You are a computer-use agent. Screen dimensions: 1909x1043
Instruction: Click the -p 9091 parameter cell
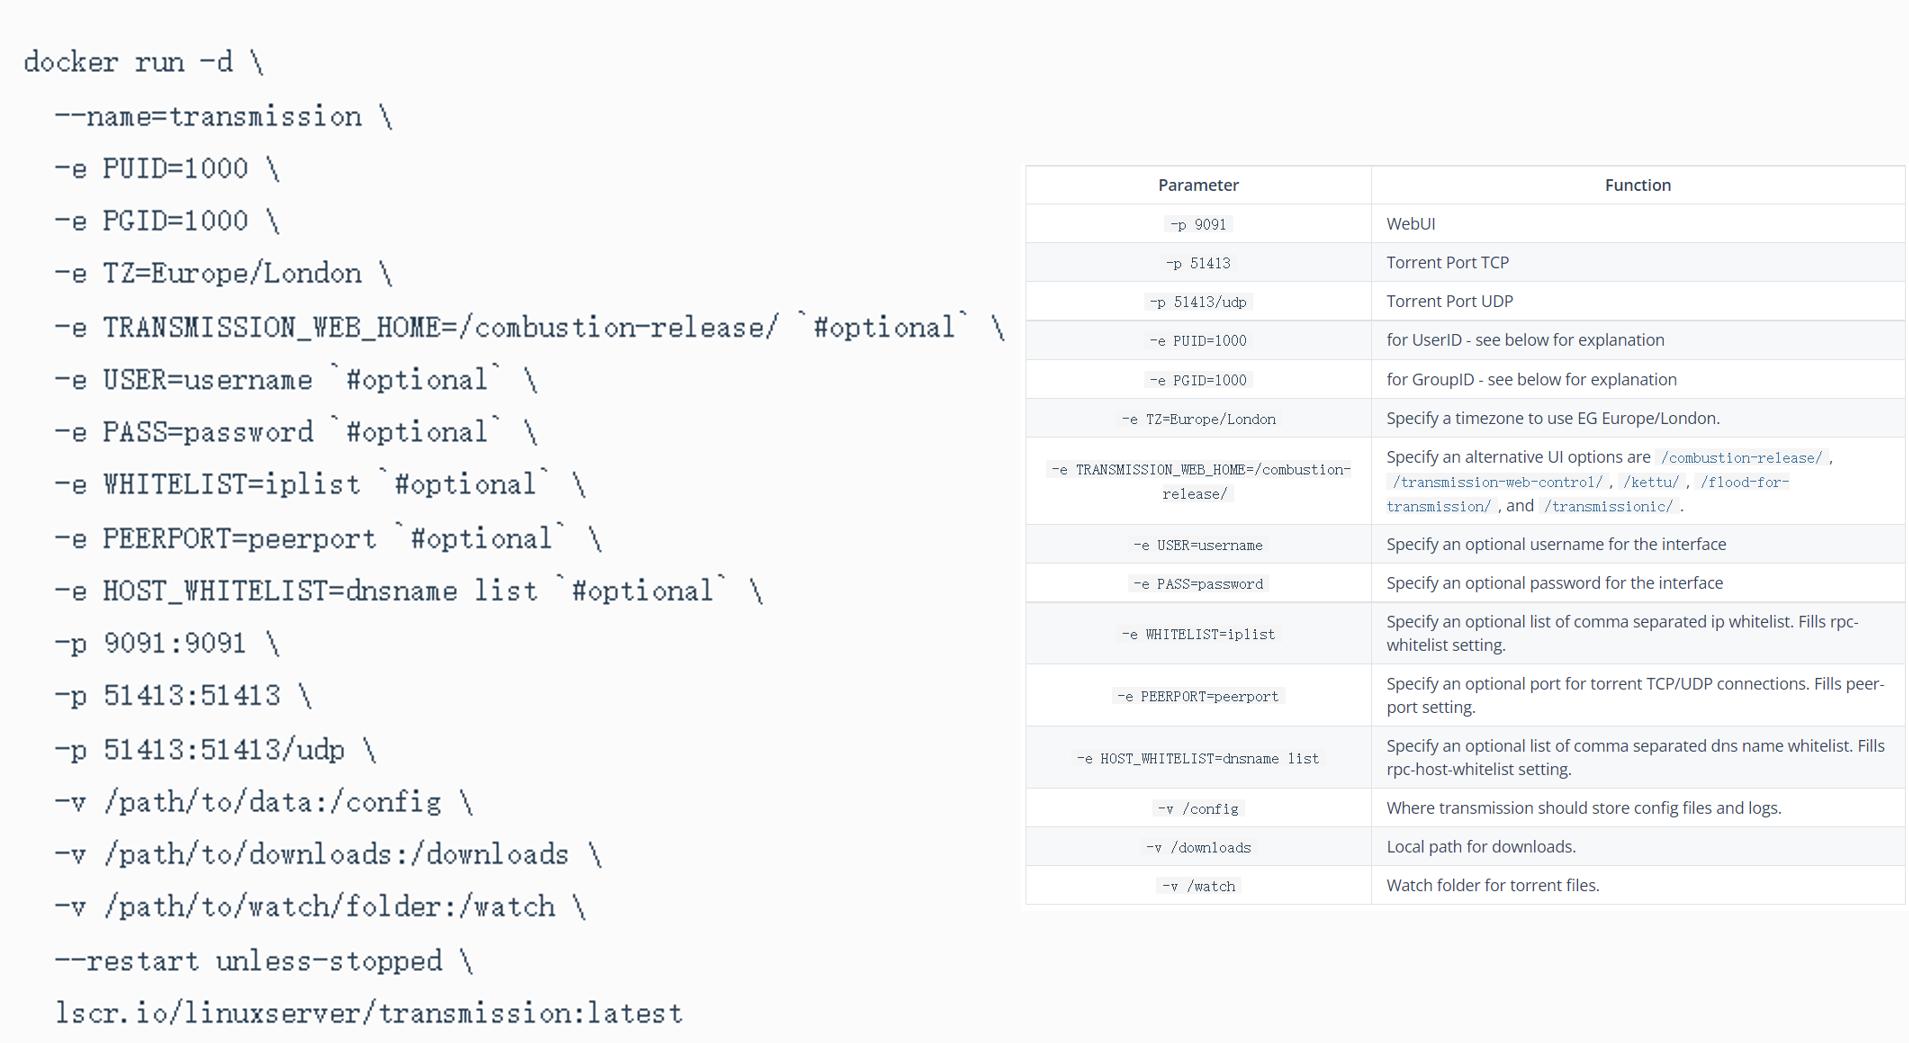pyautogui.click(x=1198, y=224)
